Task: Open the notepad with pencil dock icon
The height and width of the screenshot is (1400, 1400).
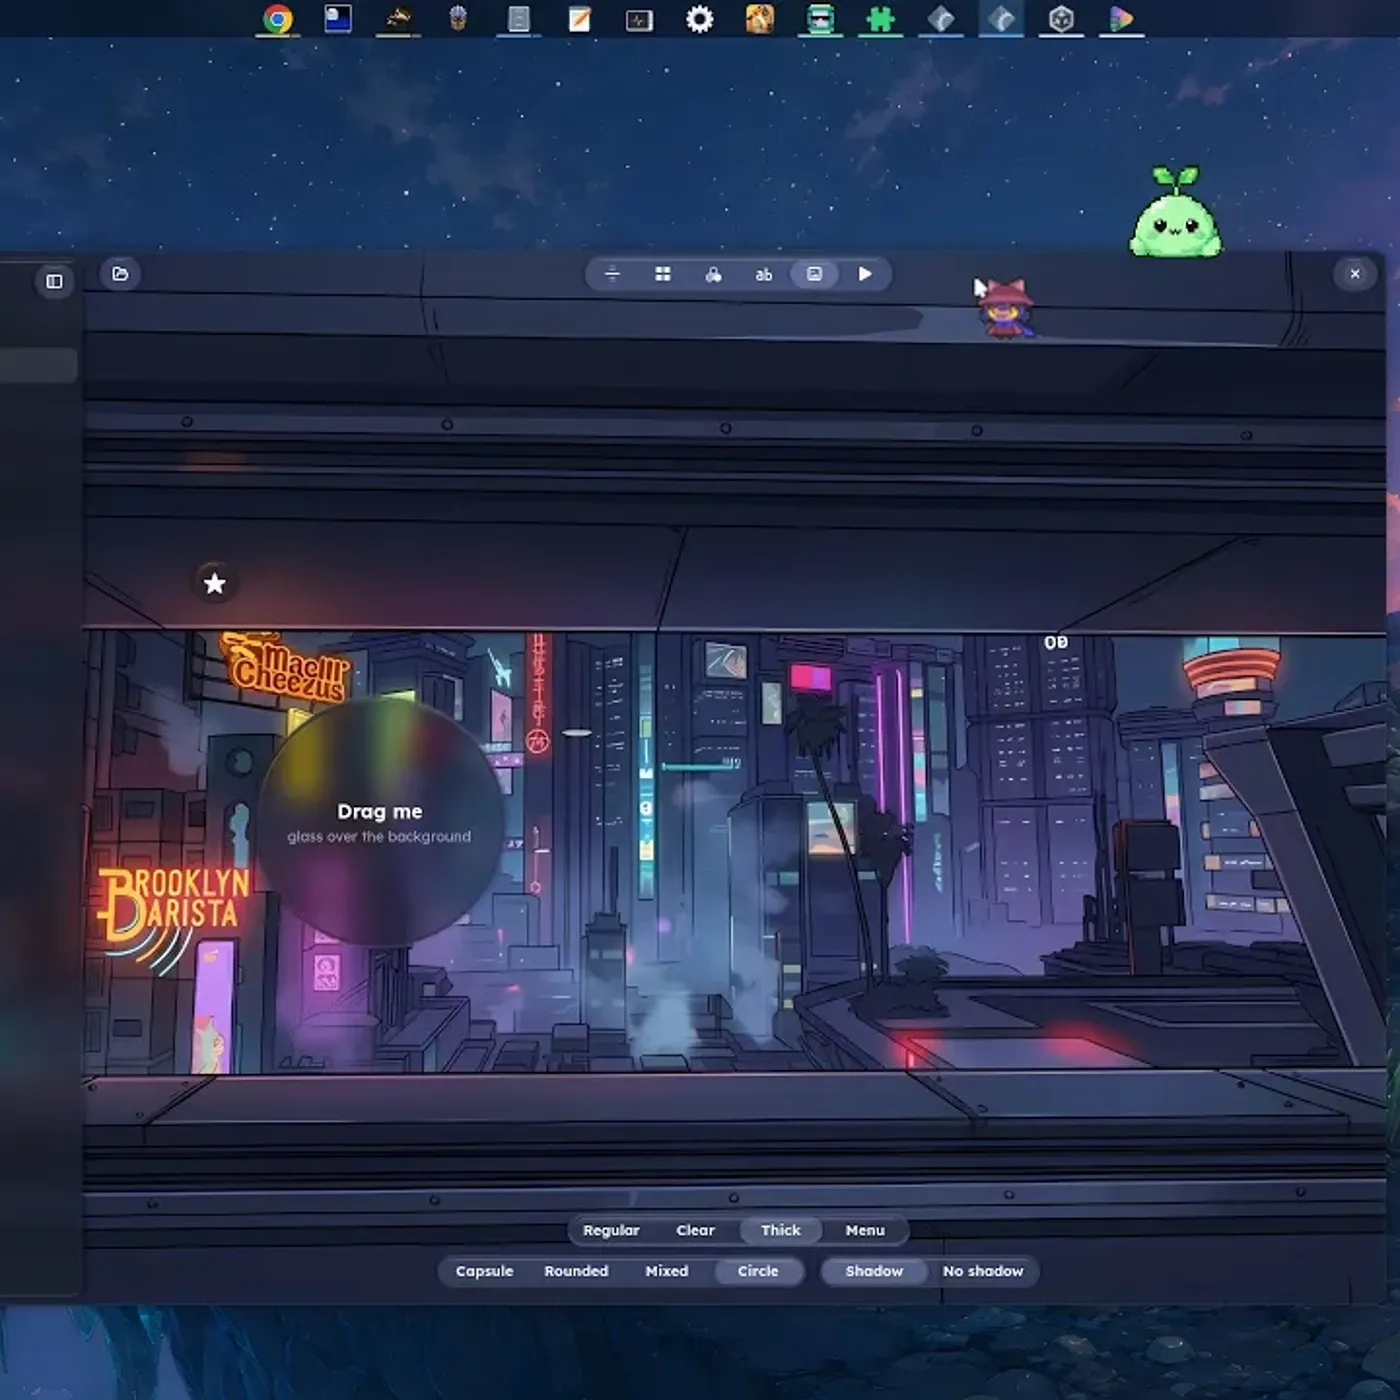Action: point(579,19)
